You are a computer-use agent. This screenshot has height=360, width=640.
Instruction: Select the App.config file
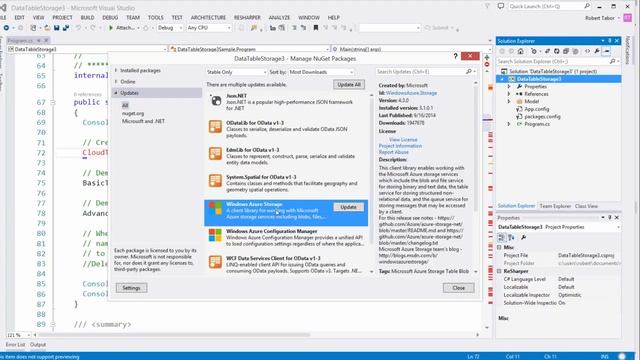pyautogui.click(x=536, y=109)
